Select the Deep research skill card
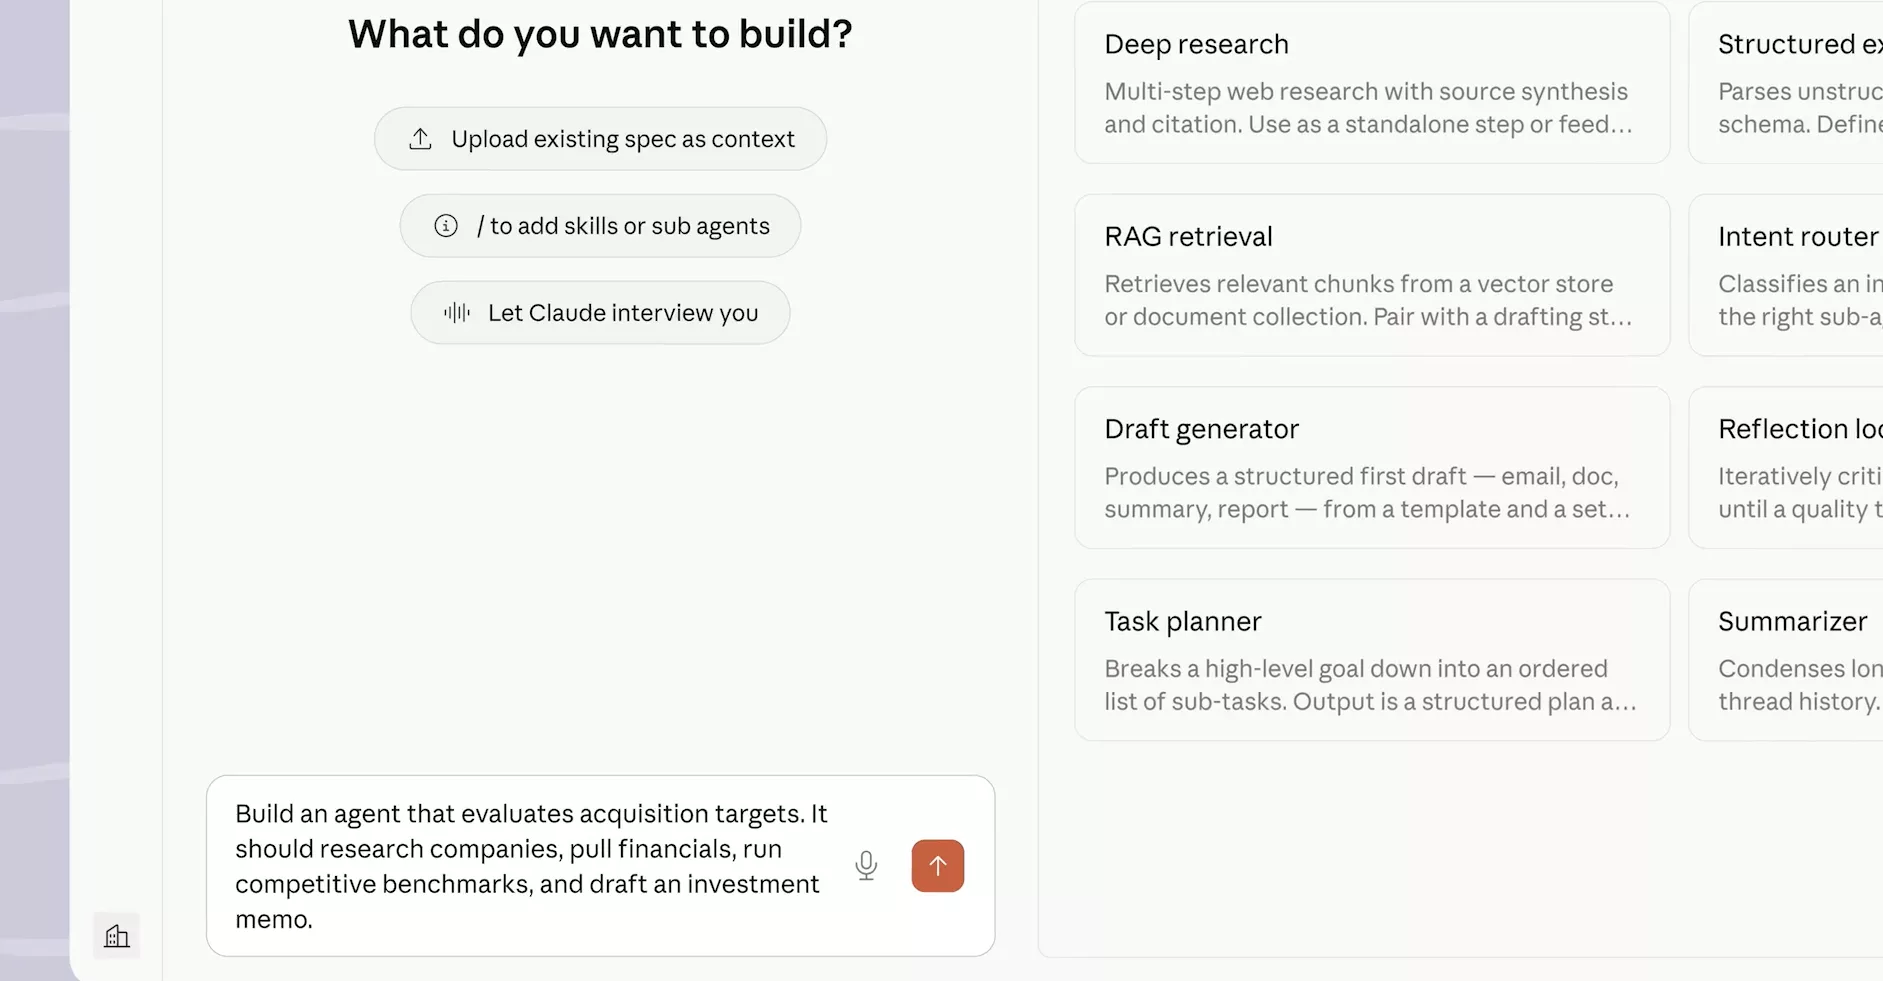This screenshot has height=981, width=1883. (1372, 83)
